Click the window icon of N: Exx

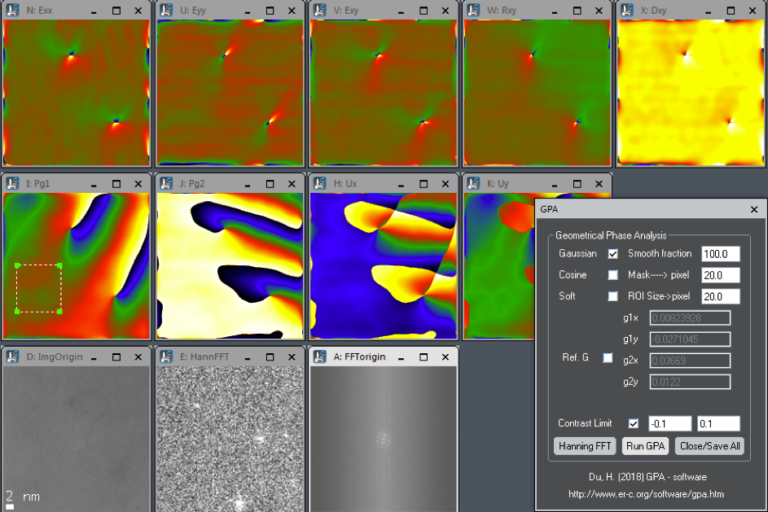point(12,10)
